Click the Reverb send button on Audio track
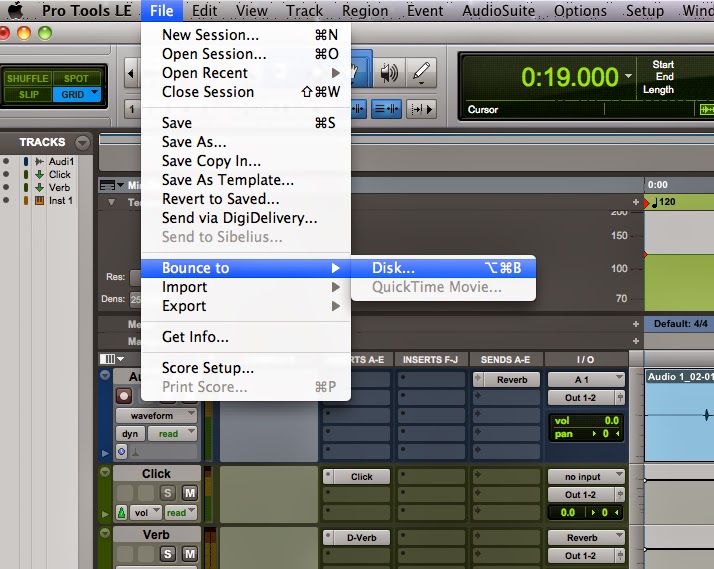 click(x=512, y=380)
